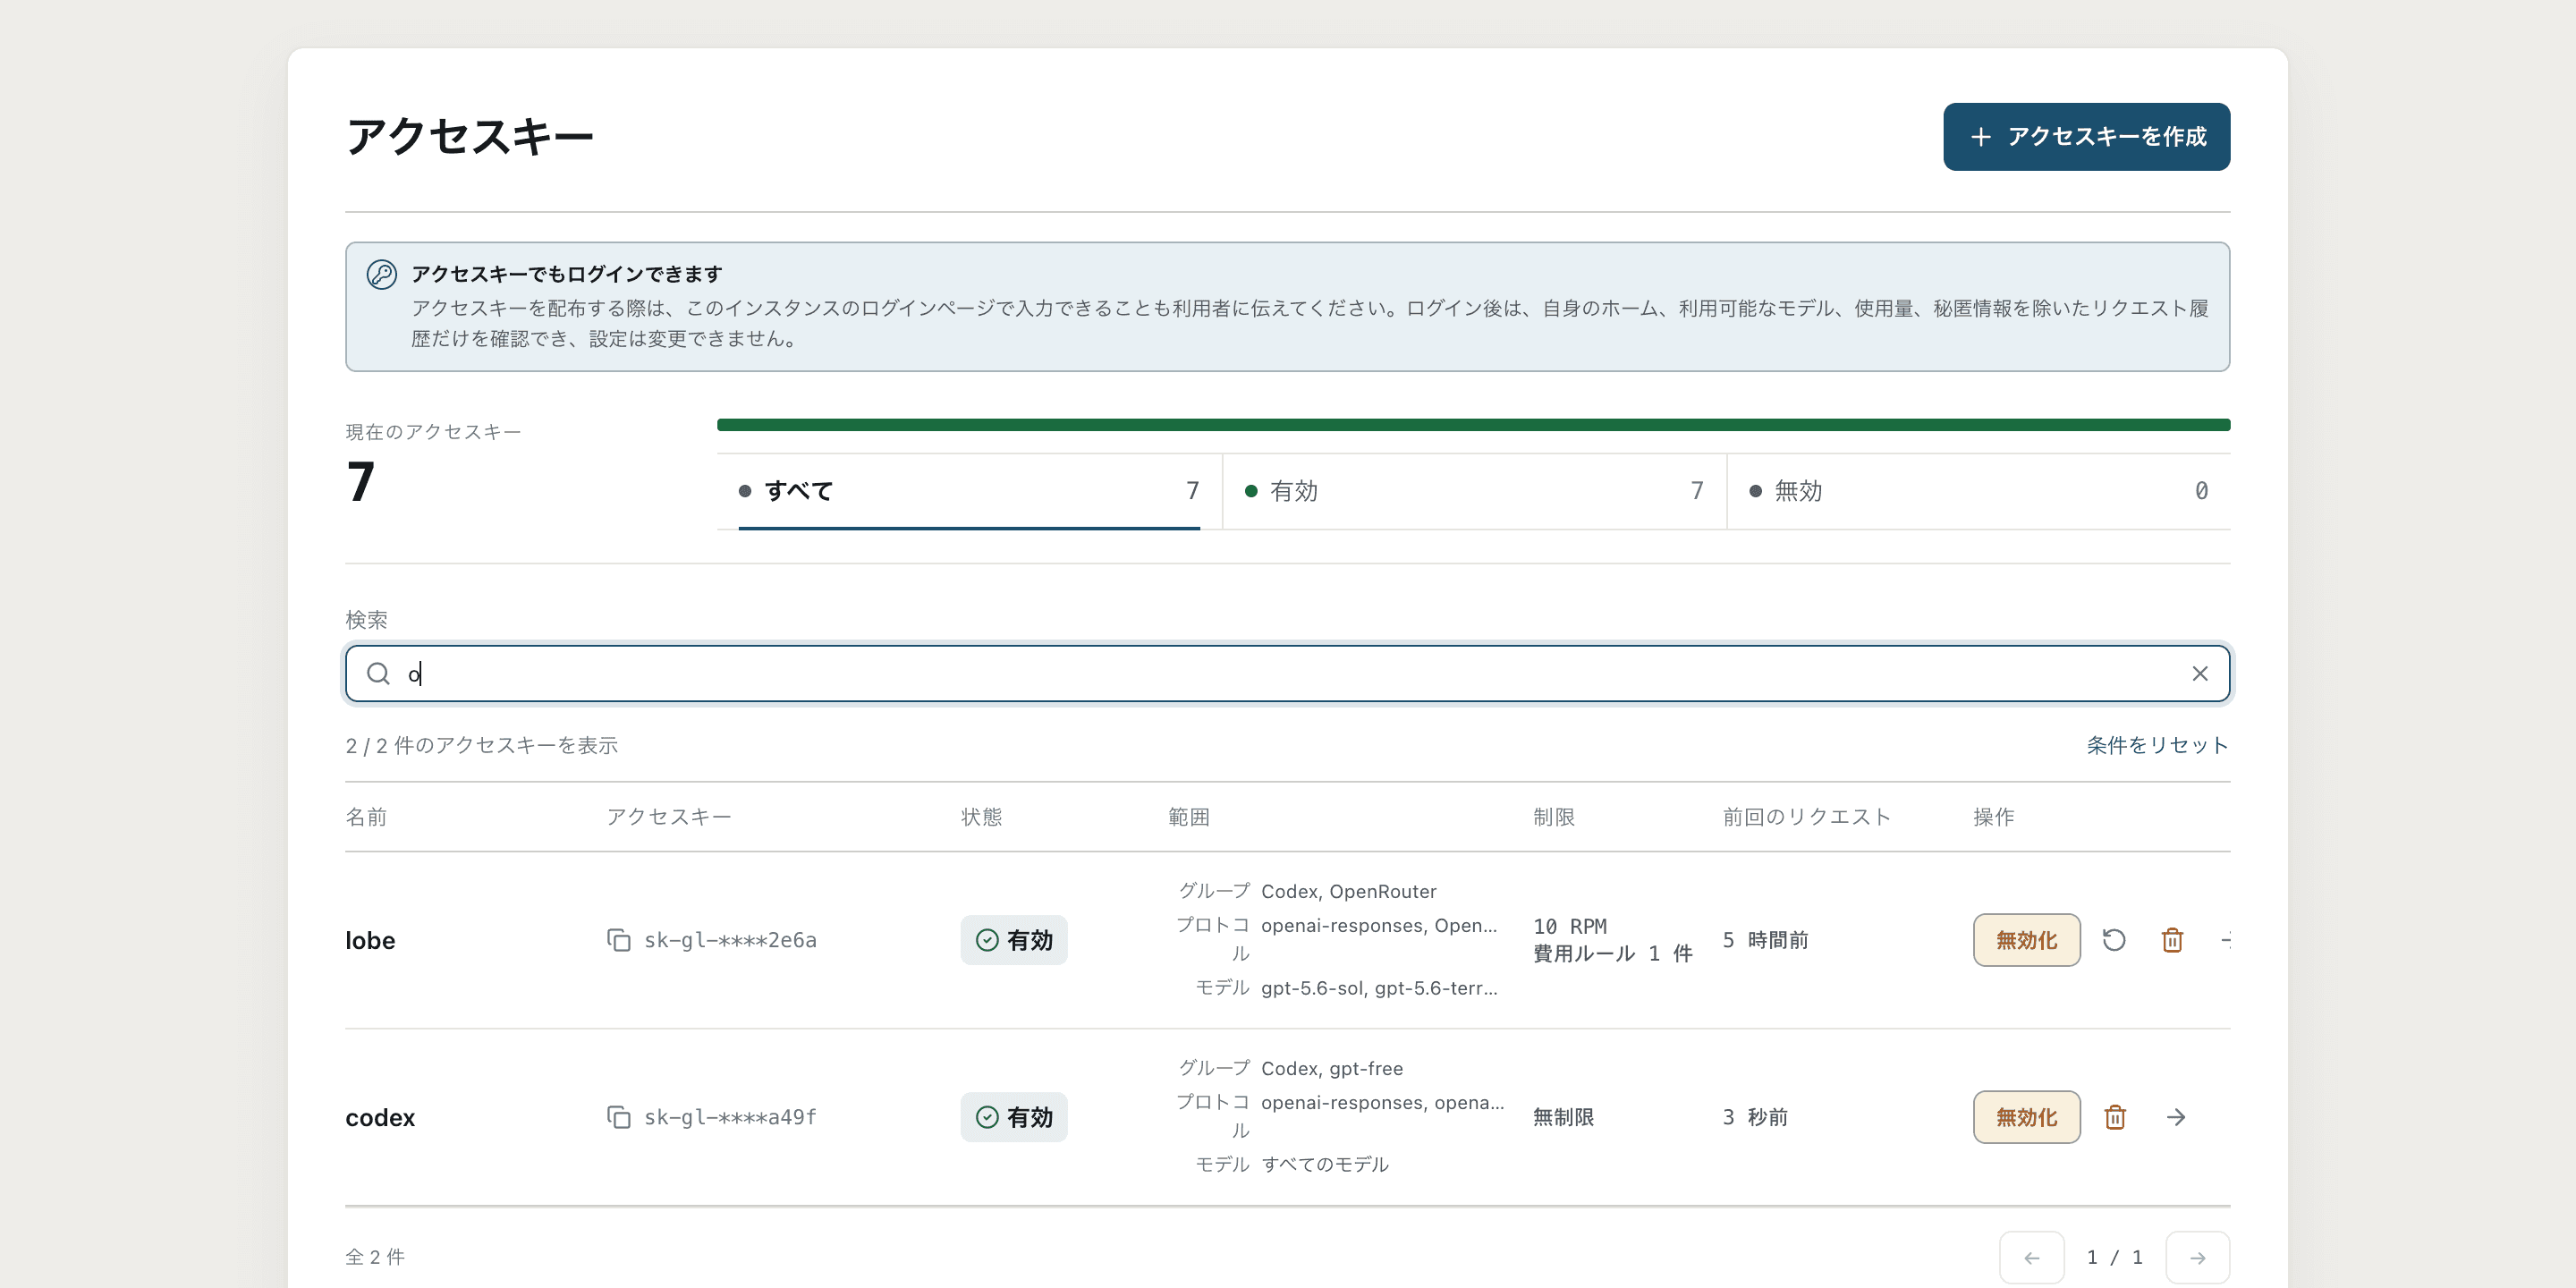This screenshot has height=1288, width=2576.
Task: Click the 1 / 1 page indicator
Action: 2114,1257
